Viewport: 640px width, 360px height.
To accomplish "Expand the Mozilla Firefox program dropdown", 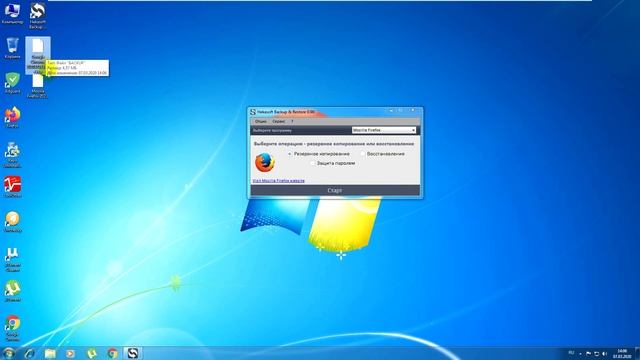I will click(384, 130).
